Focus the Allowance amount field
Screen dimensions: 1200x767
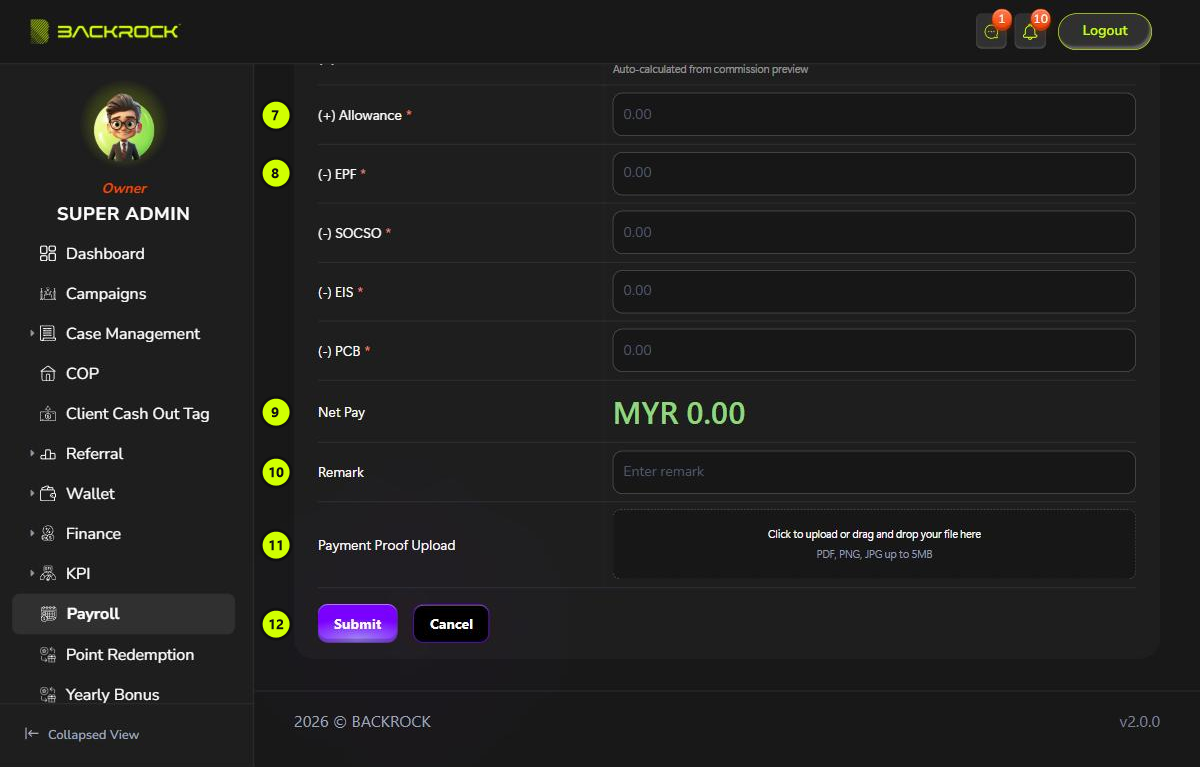(x=874, y=114)
